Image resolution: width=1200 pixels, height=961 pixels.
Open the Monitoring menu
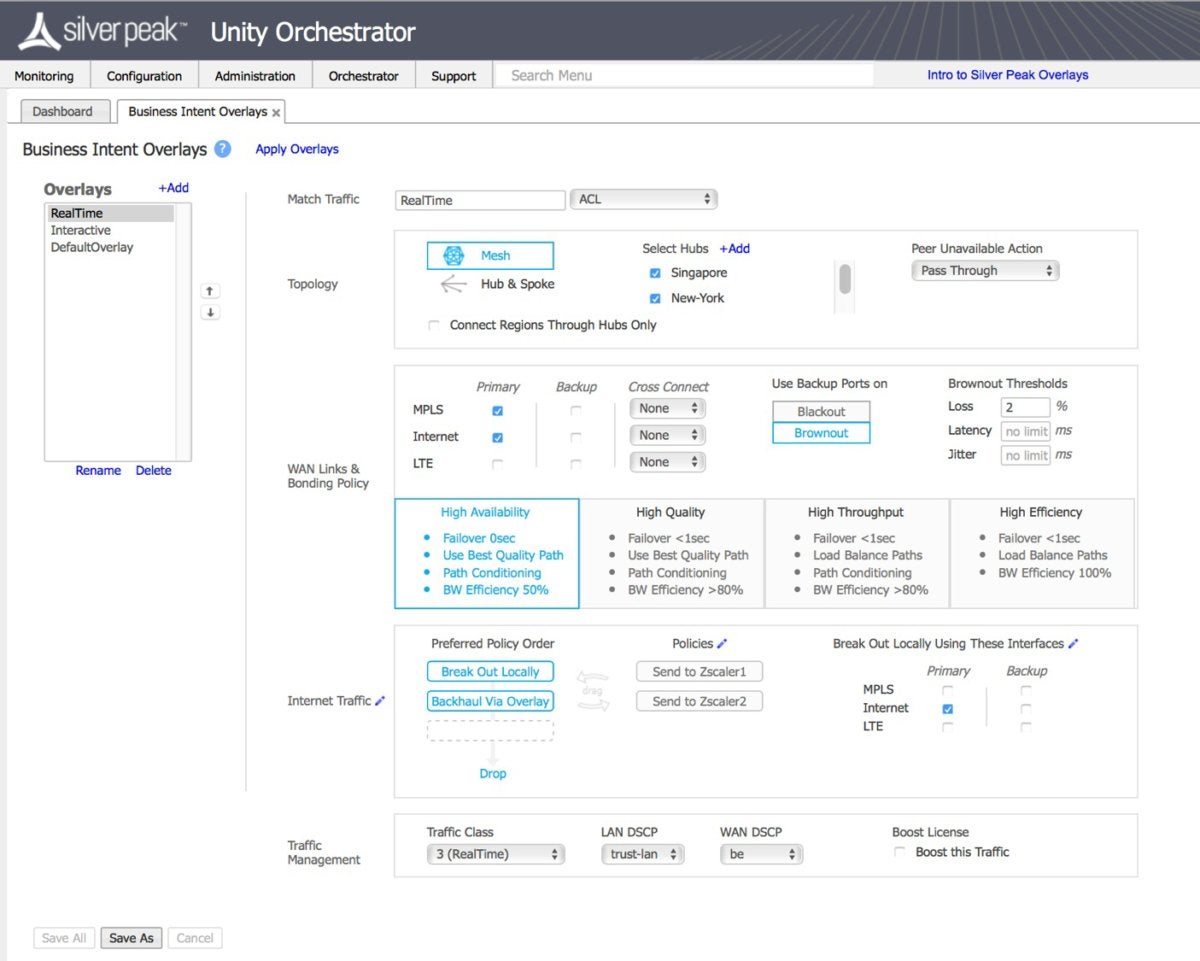coord(44,76)
